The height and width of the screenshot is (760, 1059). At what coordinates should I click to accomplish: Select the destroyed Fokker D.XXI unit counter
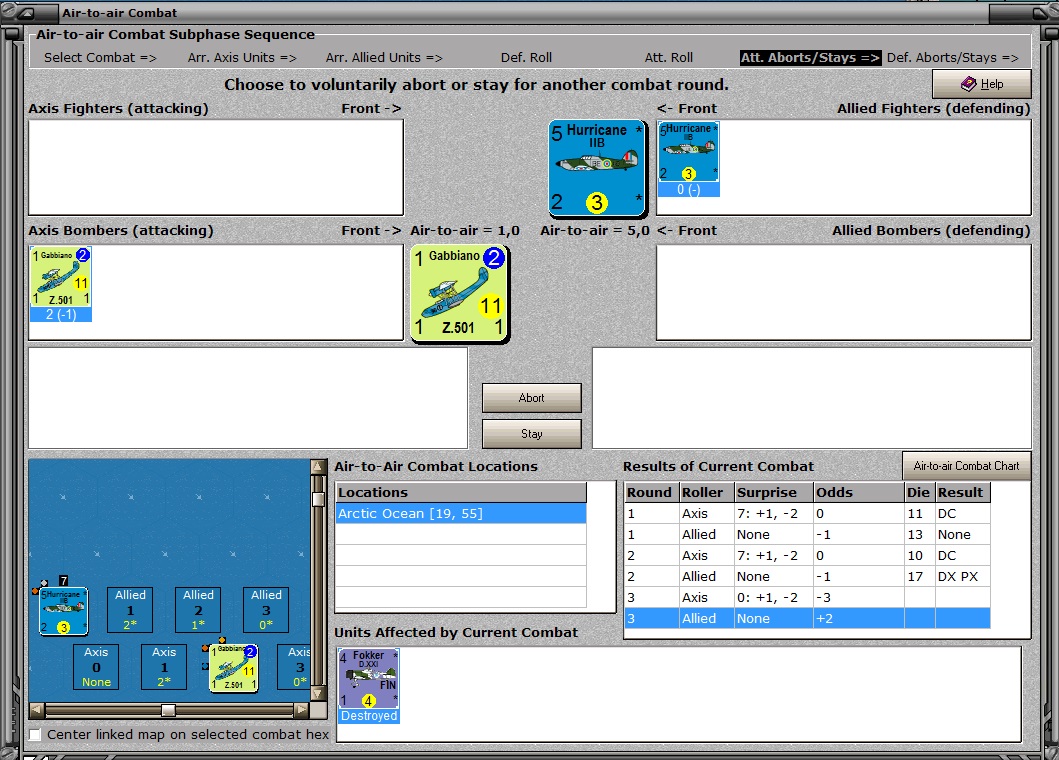tap(369, 679)
